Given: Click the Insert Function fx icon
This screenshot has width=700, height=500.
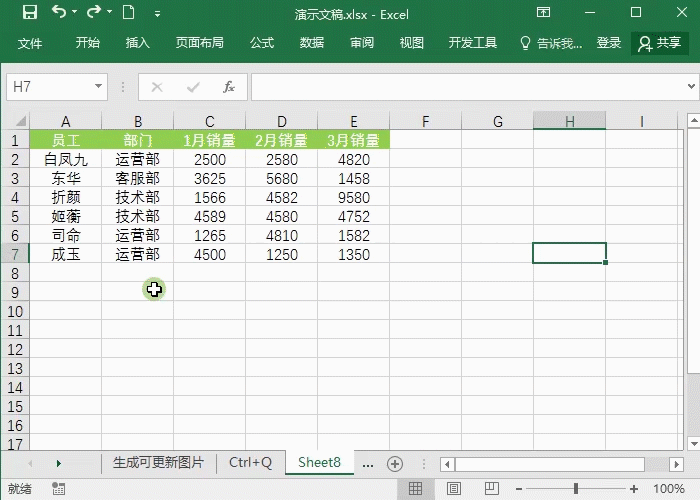Looking at the screenshot, I should (x=229, y=87).
